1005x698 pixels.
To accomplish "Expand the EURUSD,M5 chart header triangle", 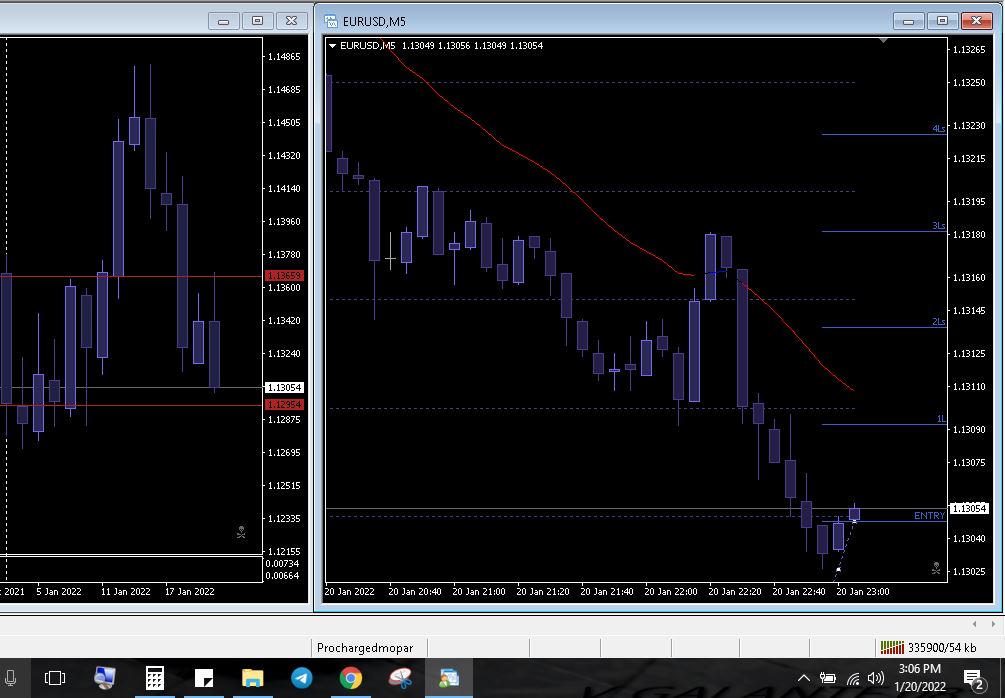I will [333, 45].
